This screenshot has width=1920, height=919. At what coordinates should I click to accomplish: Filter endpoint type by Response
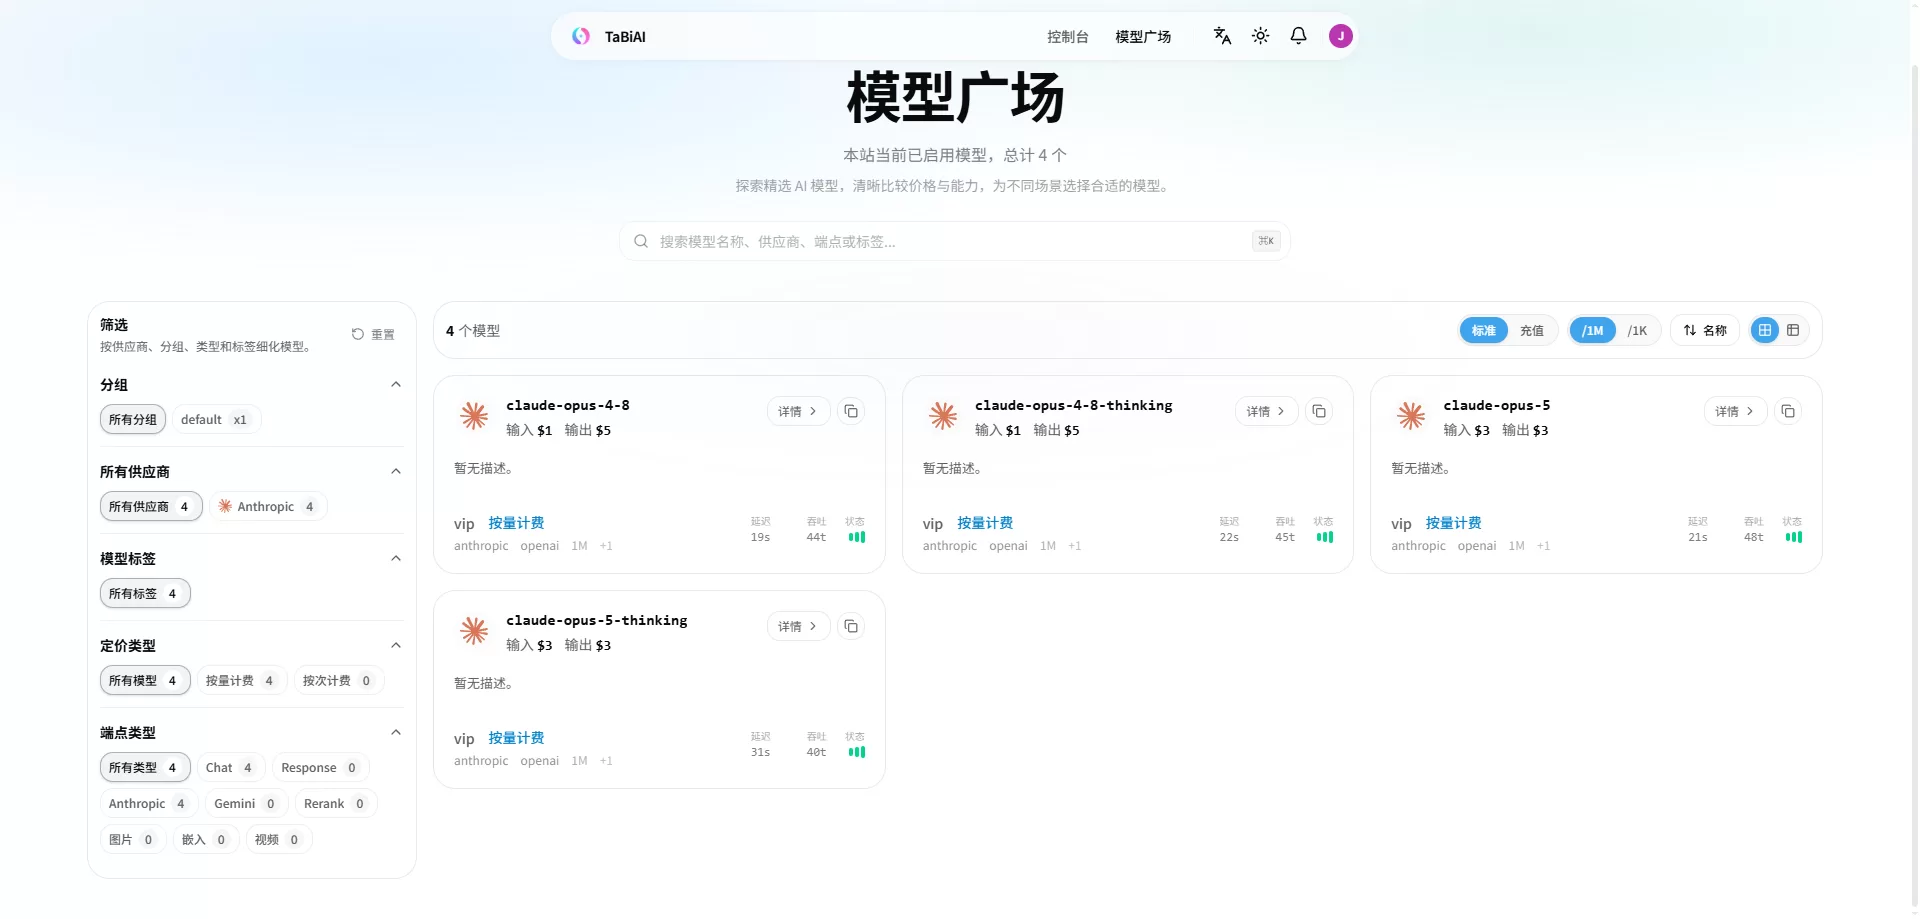(320, 768)
